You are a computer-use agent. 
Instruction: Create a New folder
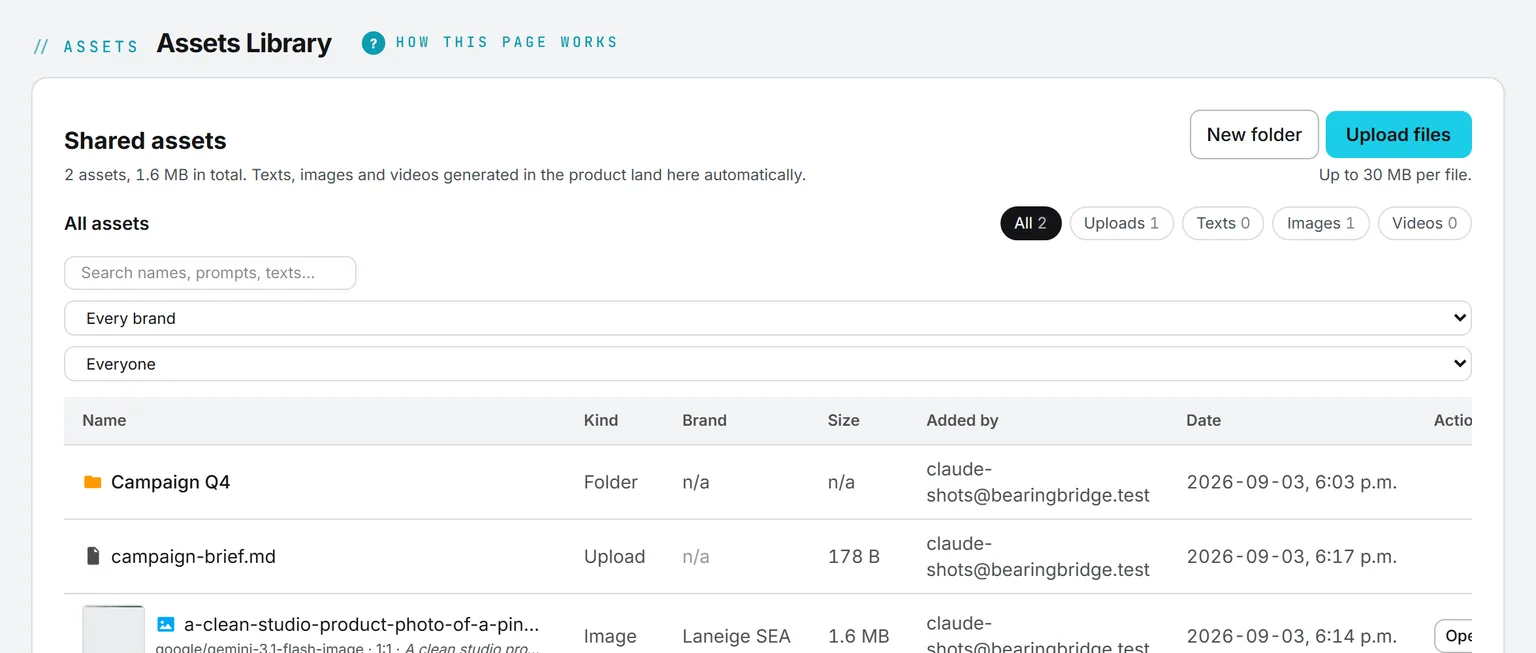(1254, 135)
